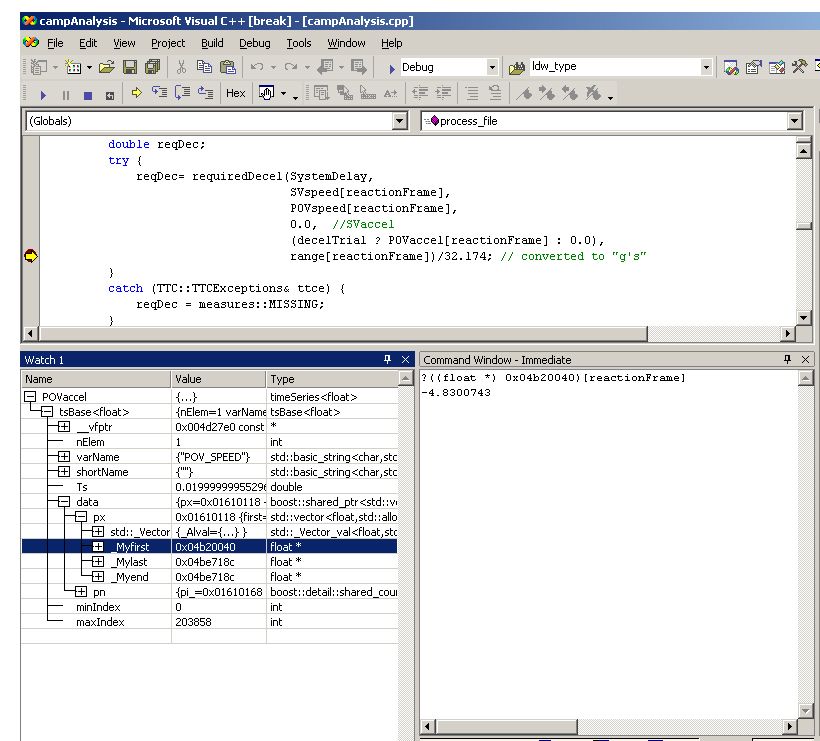This screenshot has height=741, width=820.
Task: Click the nElem watch row
Action: (209, 442)
